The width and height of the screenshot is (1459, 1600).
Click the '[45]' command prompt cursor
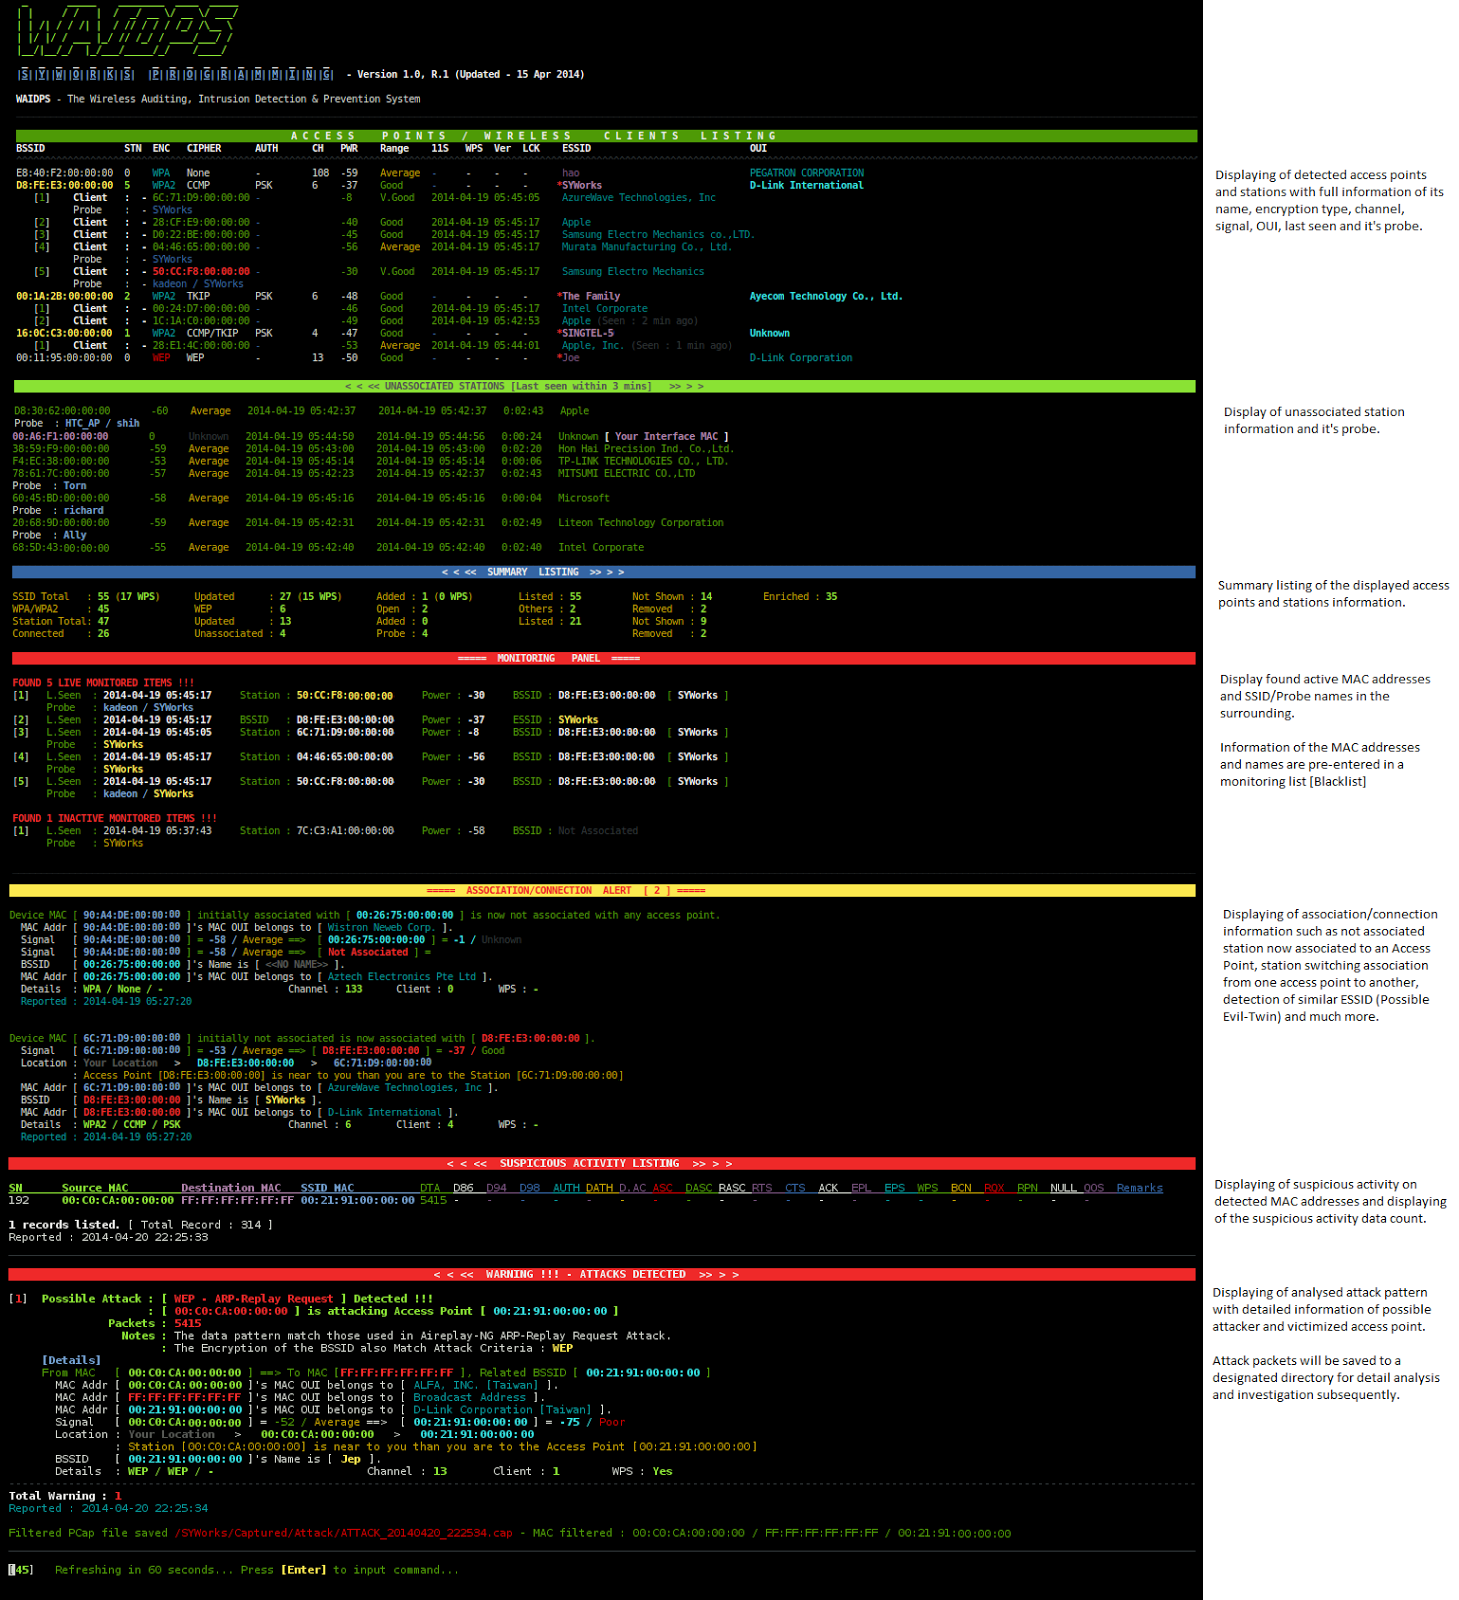[x=20, y=1570]
